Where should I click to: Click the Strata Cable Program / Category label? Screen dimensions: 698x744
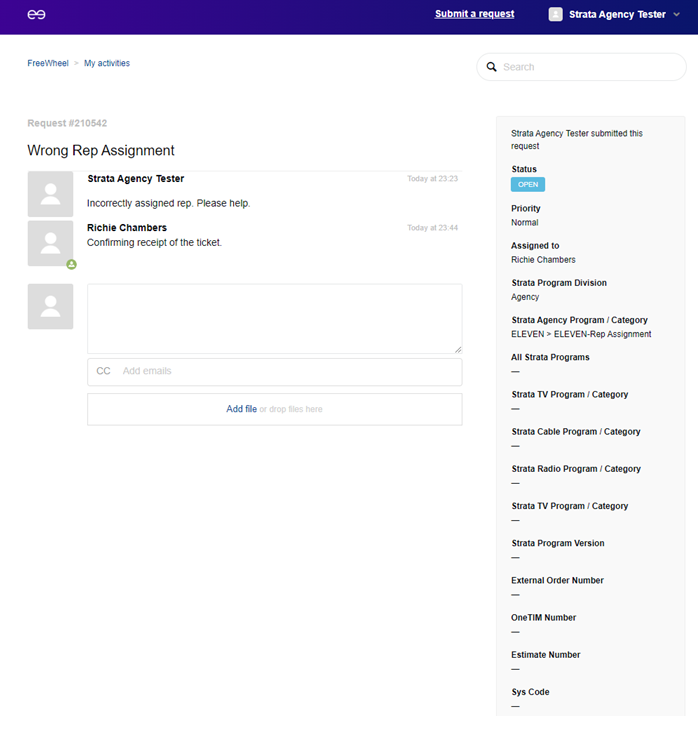(x=576, y=432)
